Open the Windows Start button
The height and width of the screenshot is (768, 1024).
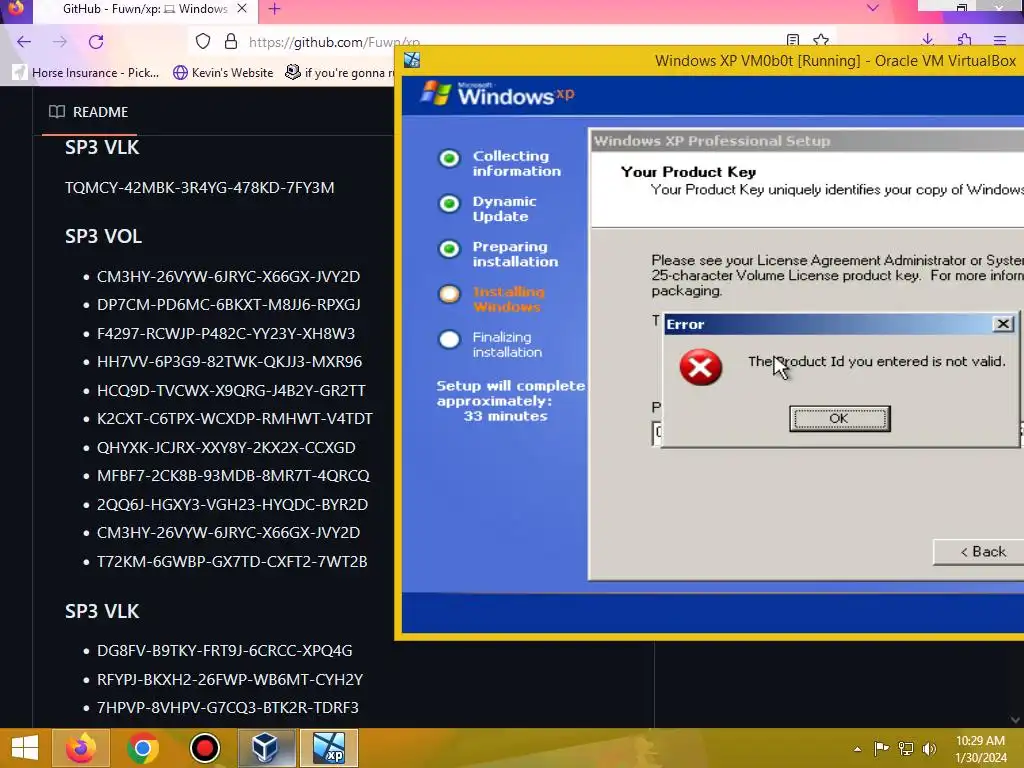[x=24, y=748]
